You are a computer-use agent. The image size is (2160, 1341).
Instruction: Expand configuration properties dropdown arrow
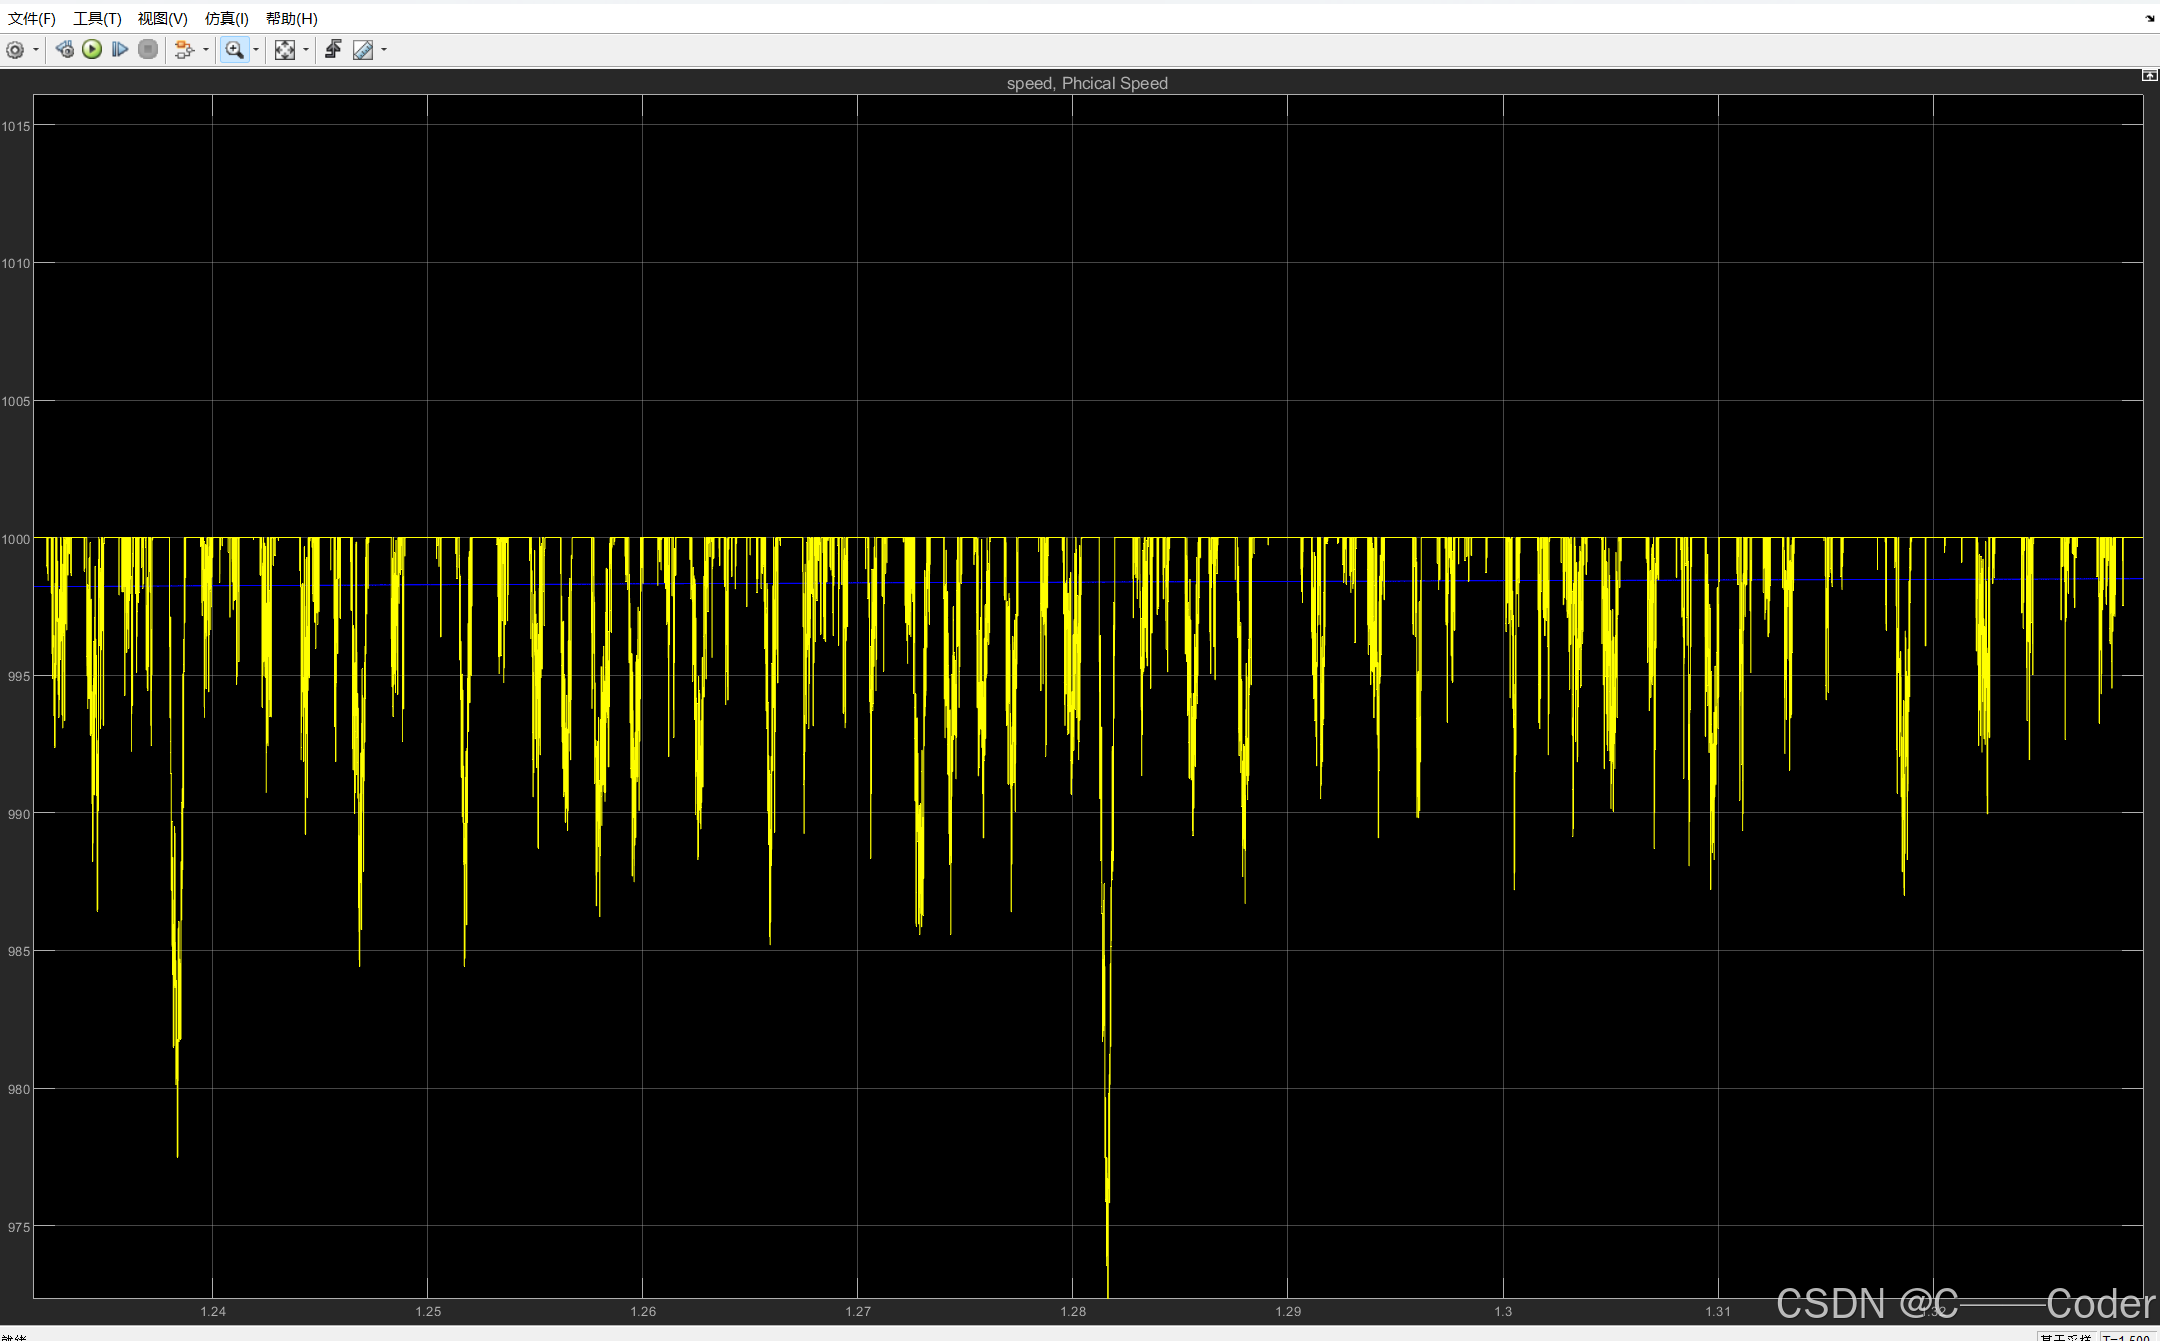(36, 50)
